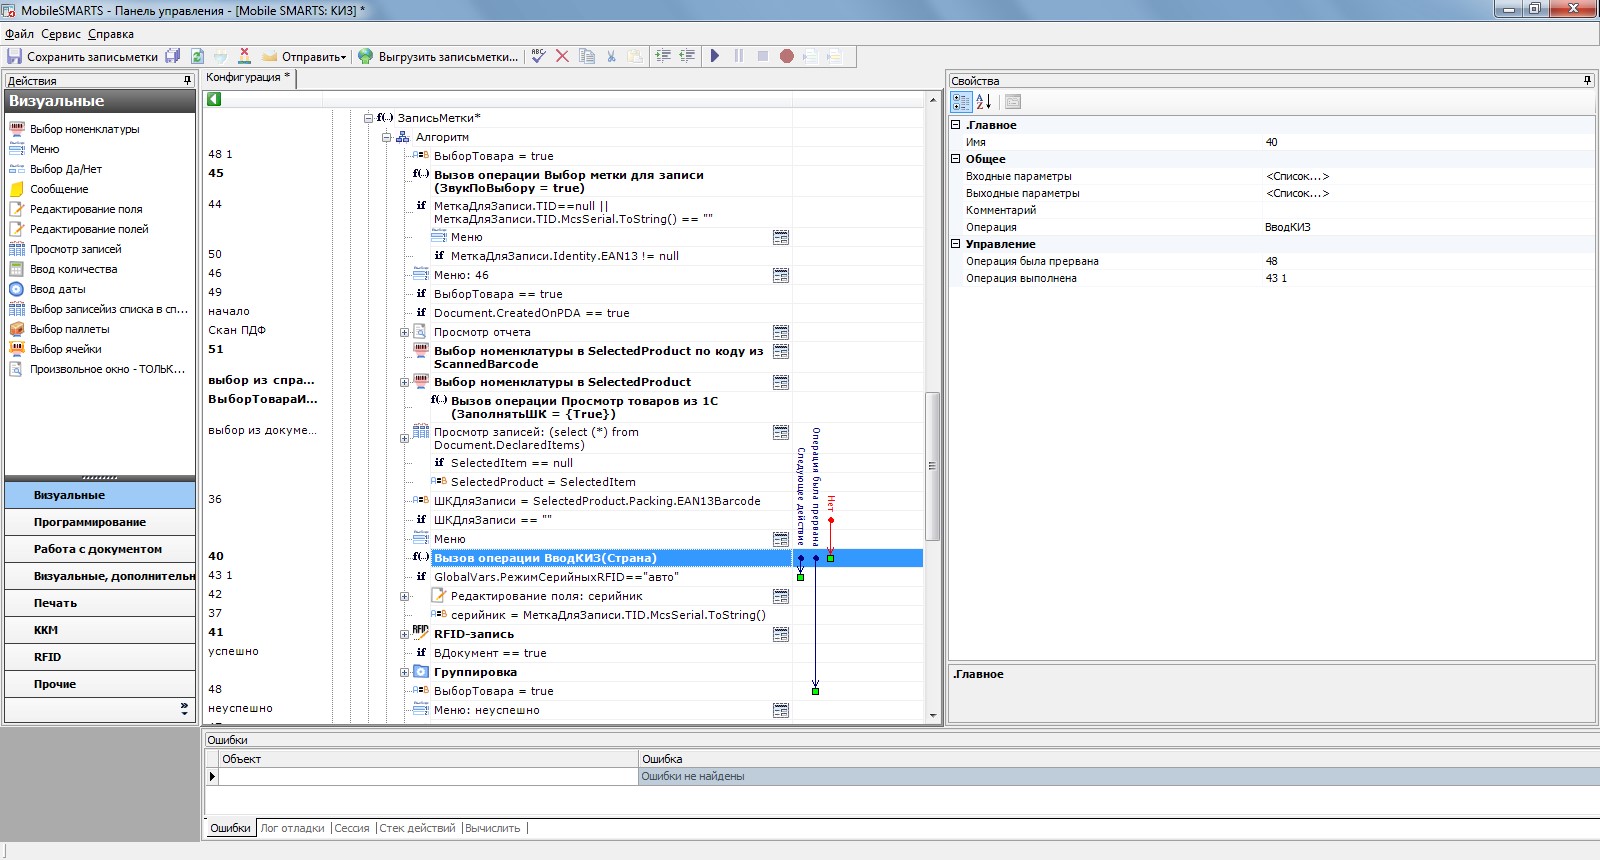Click the red X delete icon in toolbar
The height and width of the screenshot is (860, 1600).
[x=562, y=57]
